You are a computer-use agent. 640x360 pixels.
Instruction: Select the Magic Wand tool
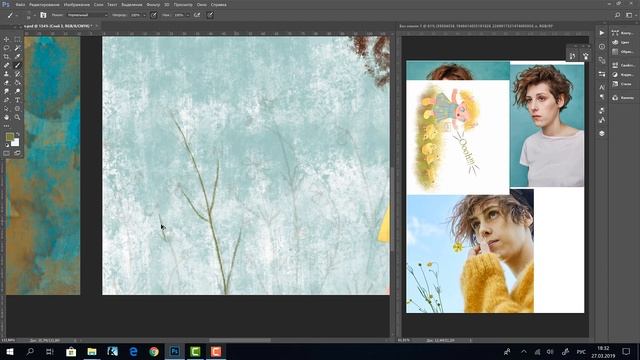click(17, 48)
